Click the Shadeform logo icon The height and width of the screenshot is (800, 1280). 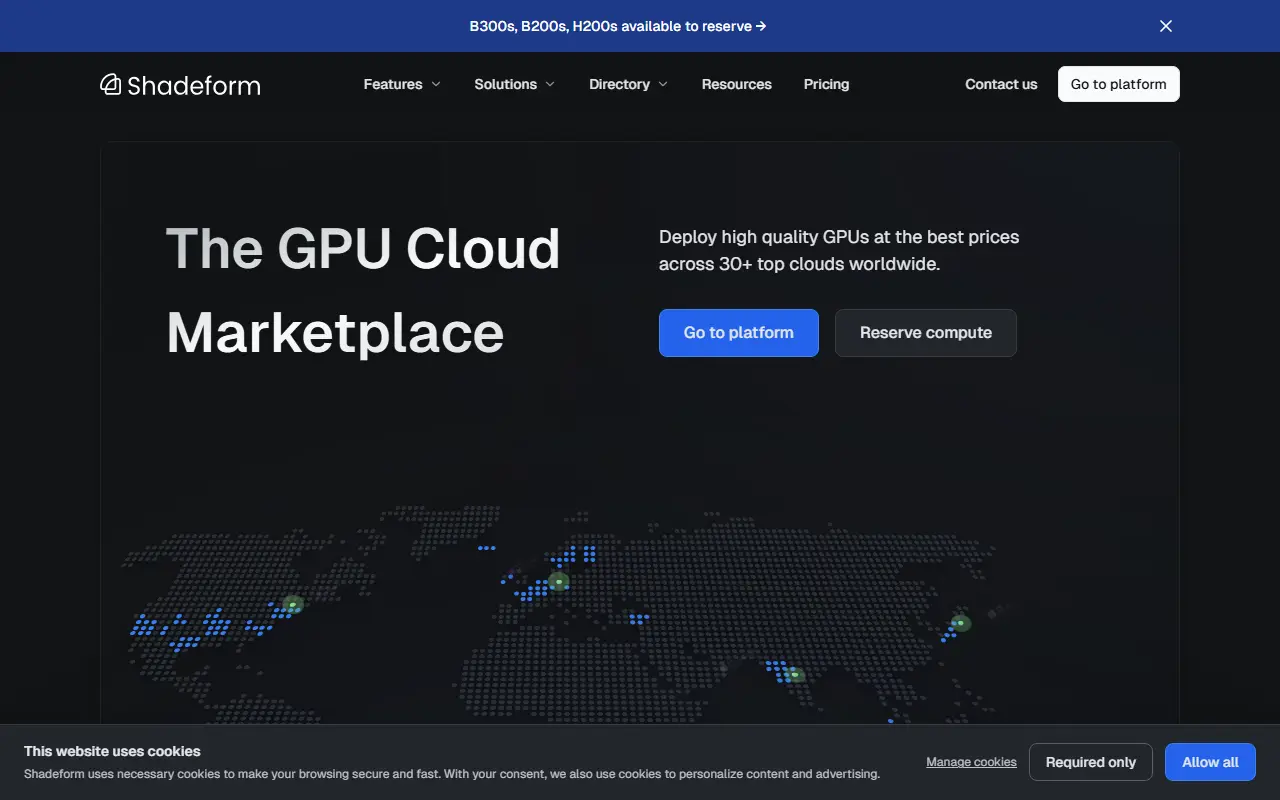pos(111,84)
